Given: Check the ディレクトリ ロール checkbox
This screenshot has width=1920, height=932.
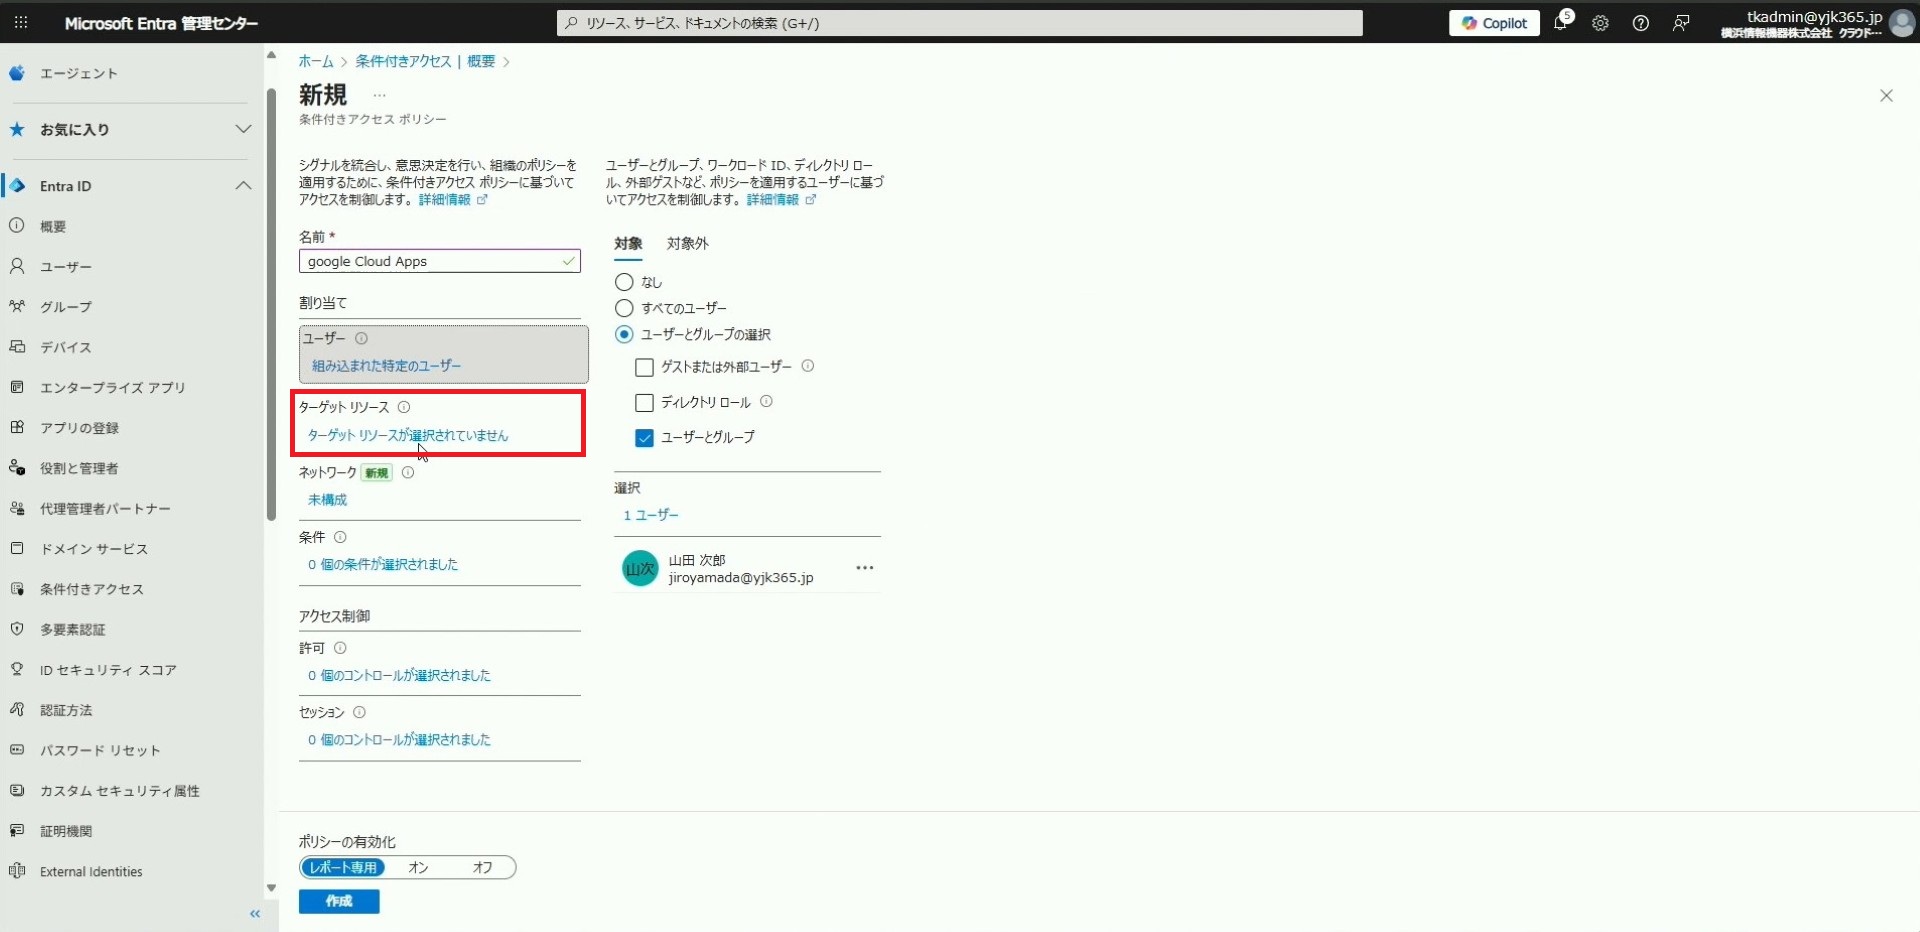Looking at the screenshot, I should pos(644,402).
